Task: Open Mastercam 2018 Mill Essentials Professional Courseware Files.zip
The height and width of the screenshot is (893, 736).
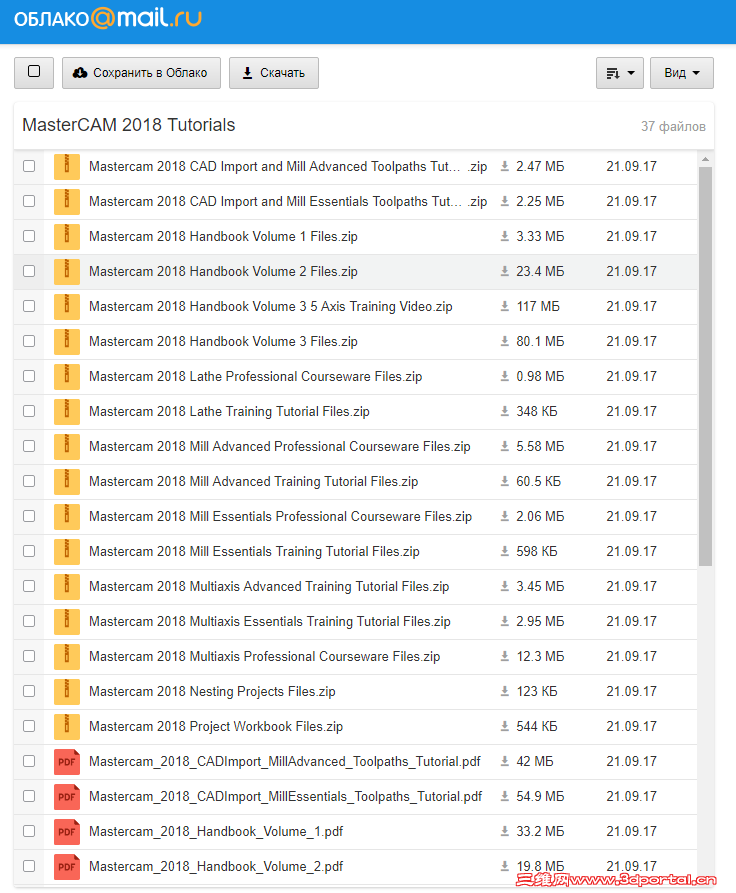Action: click(x=280, y=517)
